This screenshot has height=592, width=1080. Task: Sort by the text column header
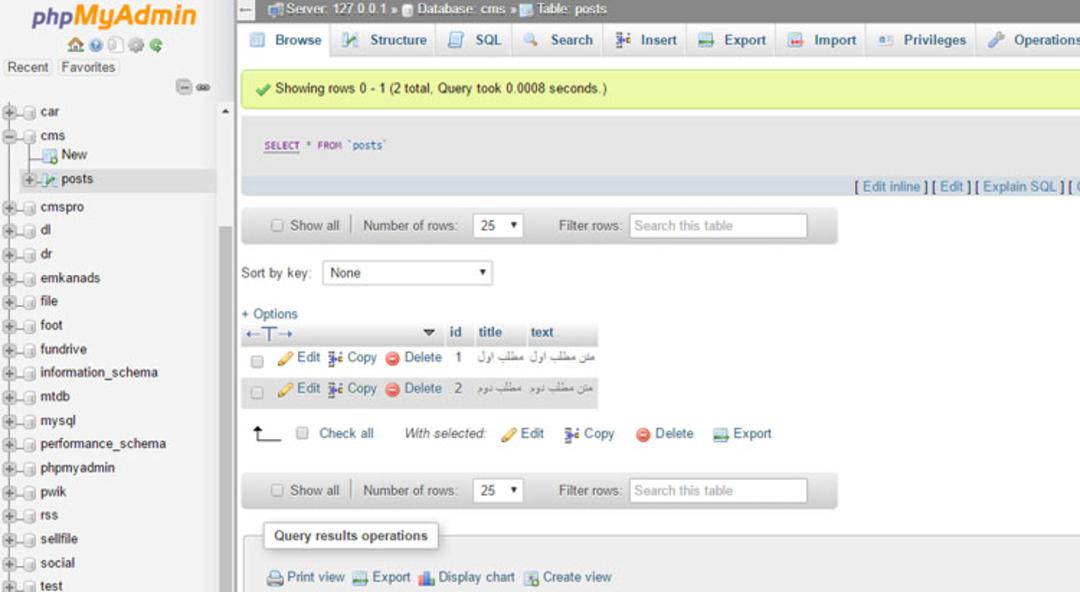pyautogui.click(x=541, y=332)
